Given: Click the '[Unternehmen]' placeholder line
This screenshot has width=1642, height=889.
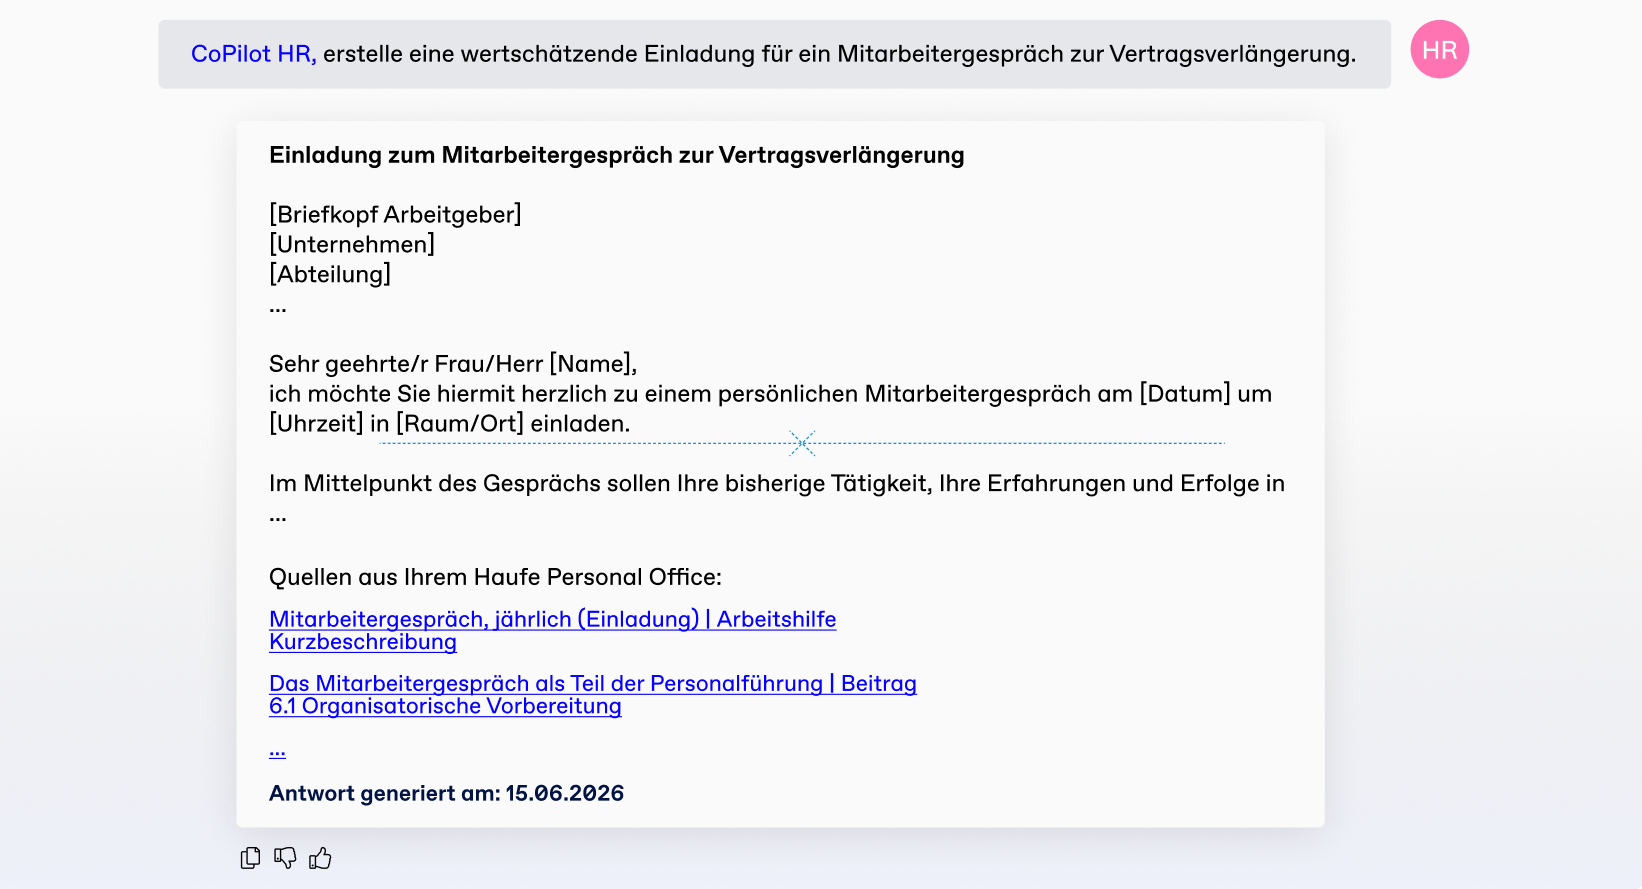Looking at the screenshot, I should click(x=352, y=244).
